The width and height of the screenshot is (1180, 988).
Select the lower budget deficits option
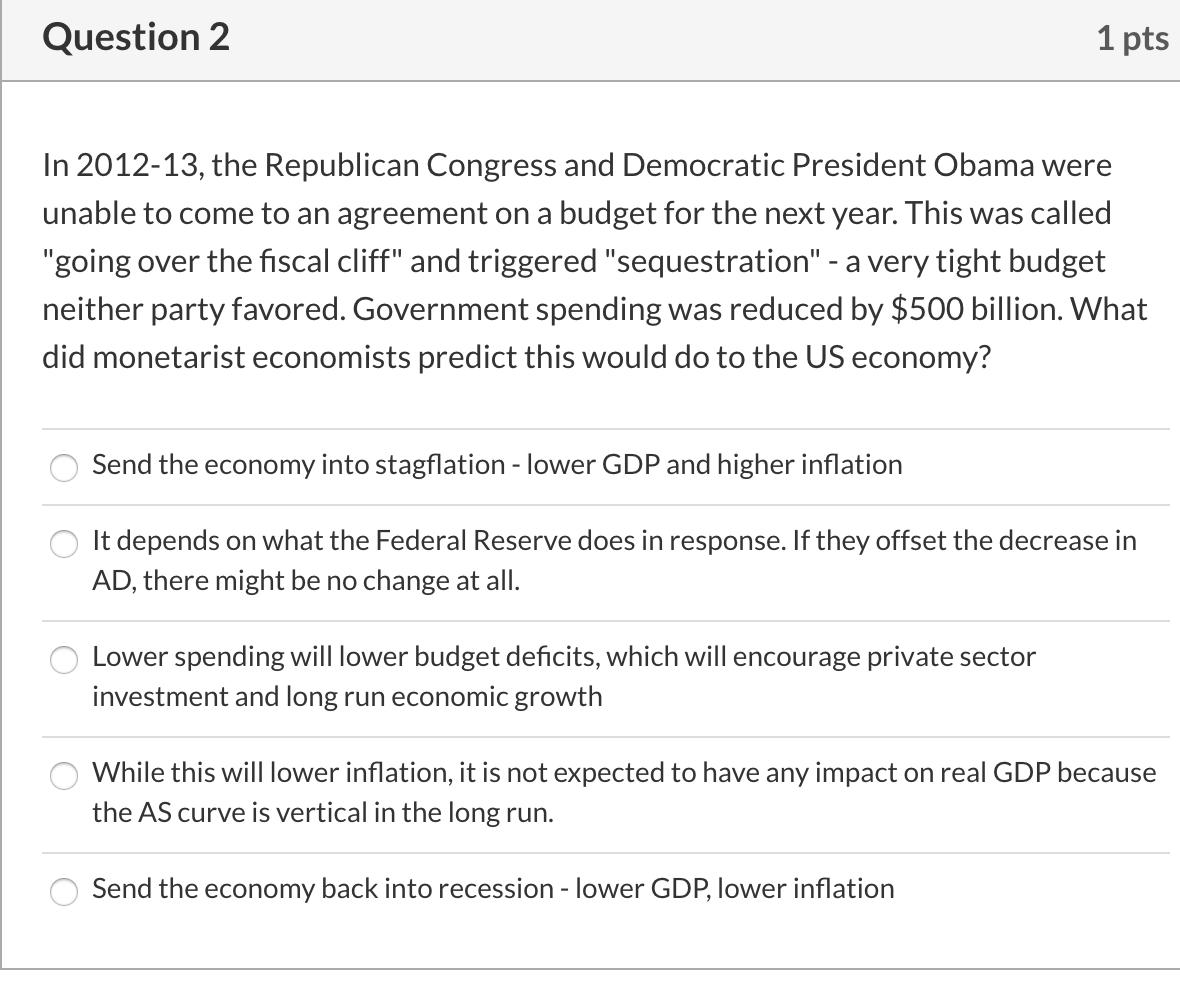63,660
